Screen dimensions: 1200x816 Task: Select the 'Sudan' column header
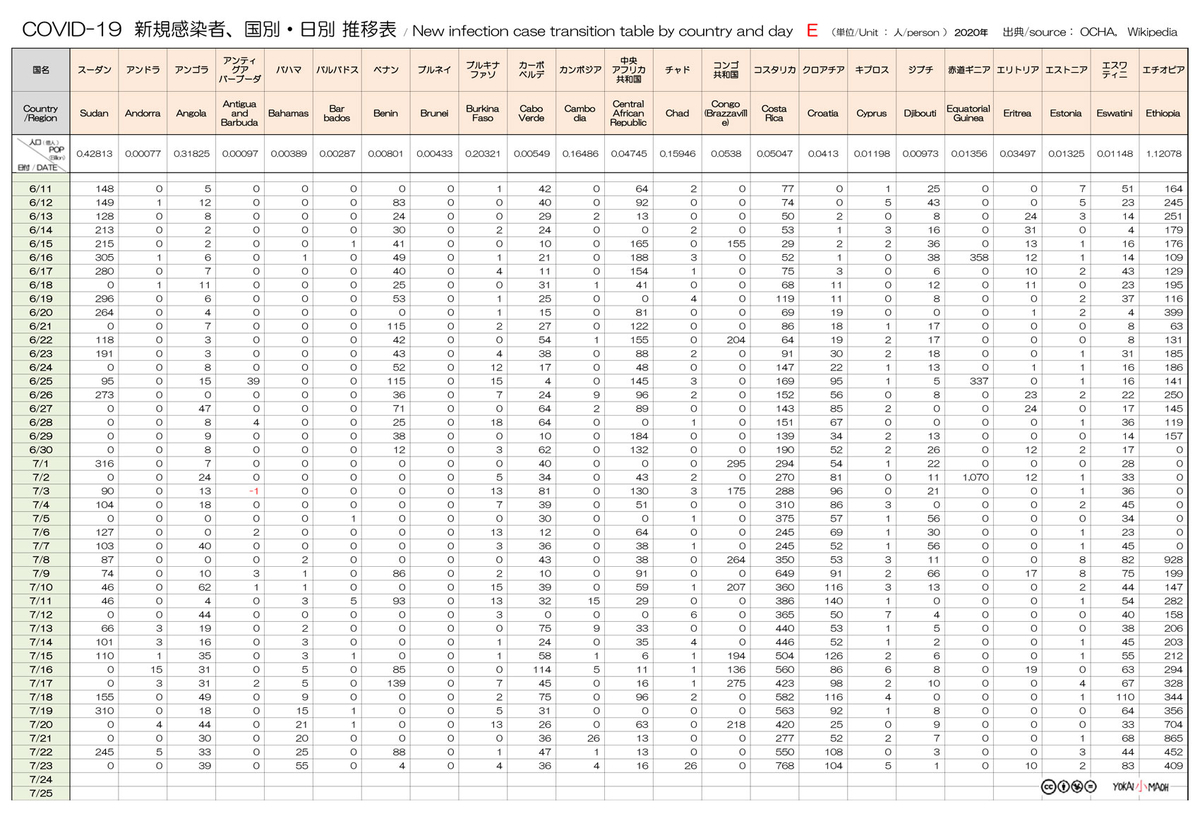point(94,113)
